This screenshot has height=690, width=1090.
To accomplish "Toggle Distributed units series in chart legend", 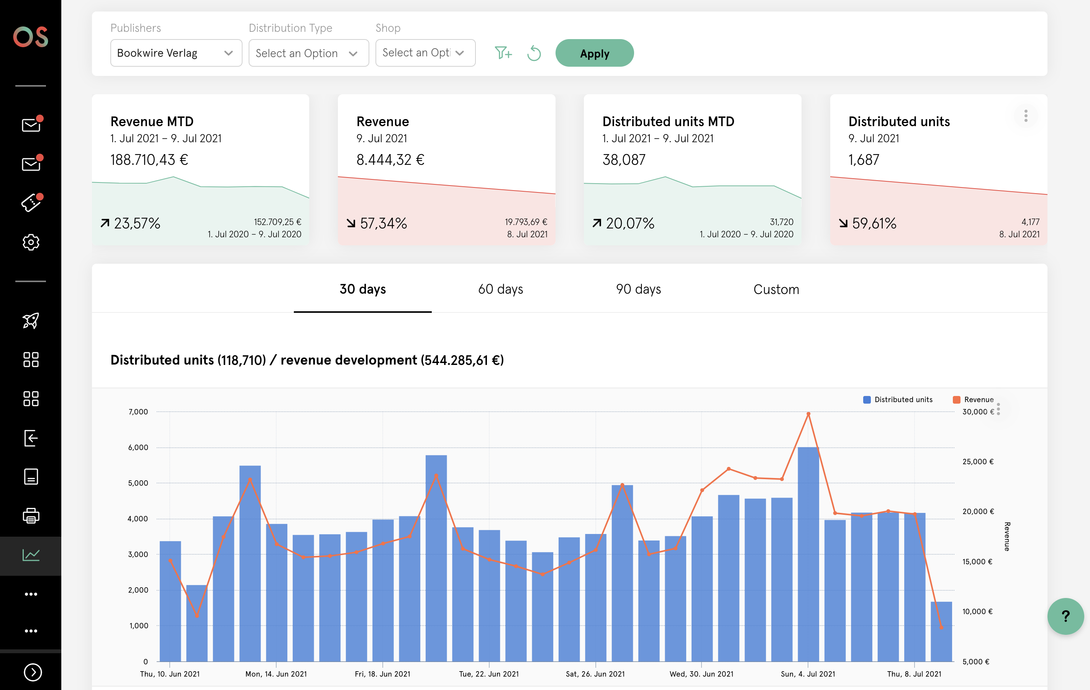I will point(897,400).
